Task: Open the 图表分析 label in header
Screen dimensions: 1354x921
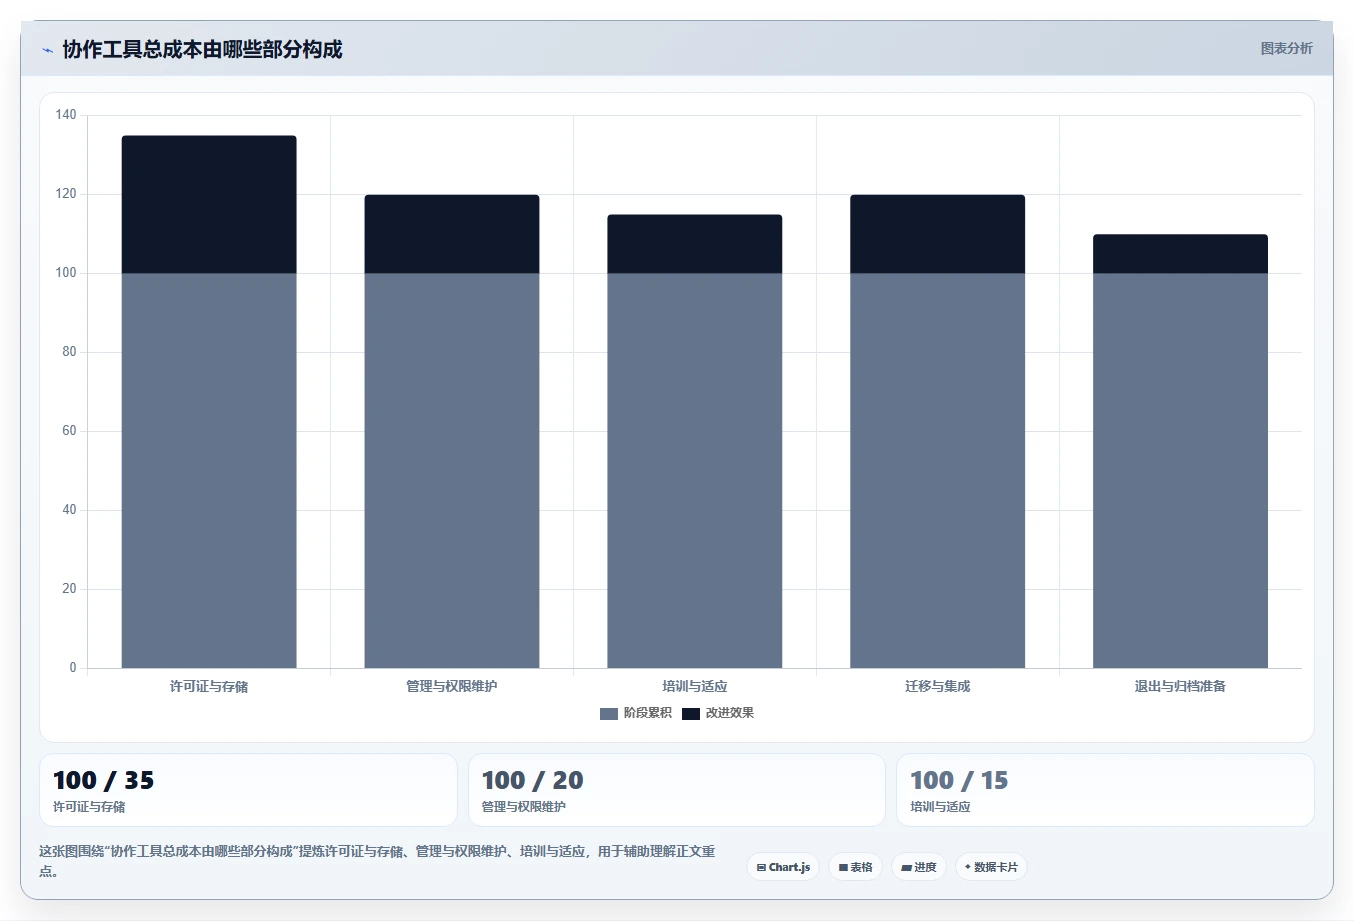Action: coord(1286,48)
